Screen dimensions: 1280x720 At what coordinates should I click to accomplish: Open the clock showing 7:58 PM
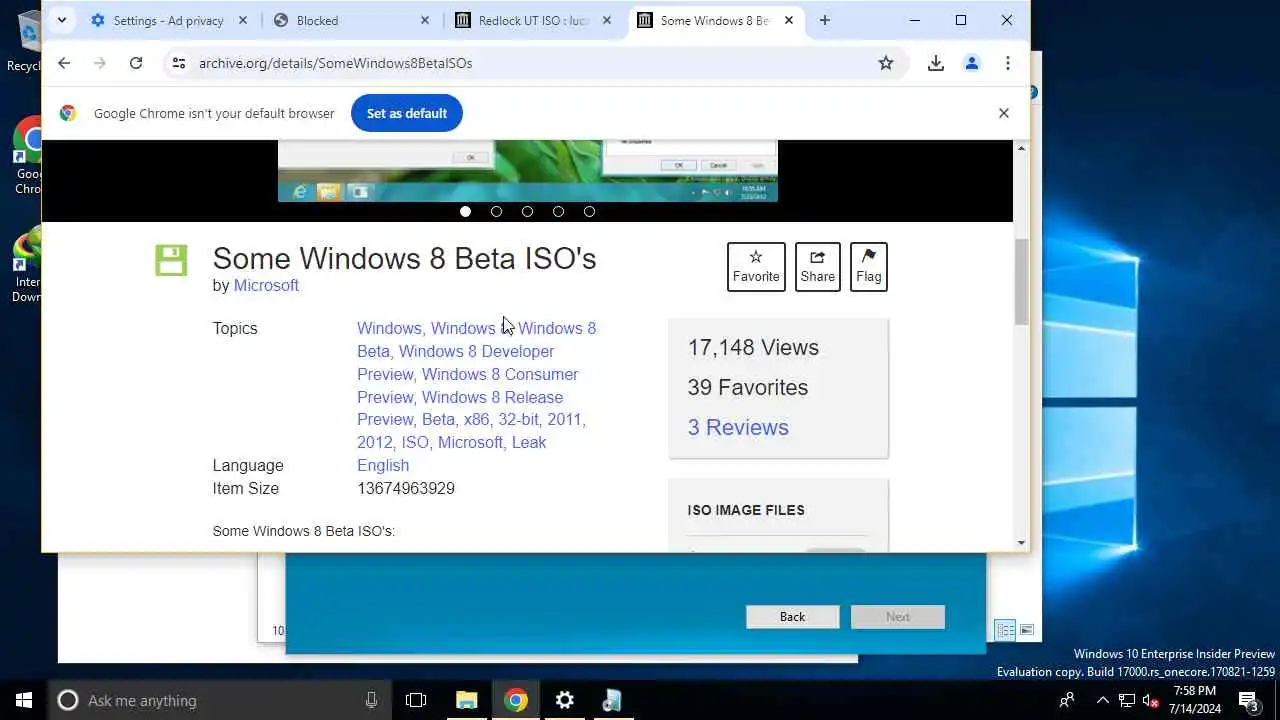[1194, 700]
